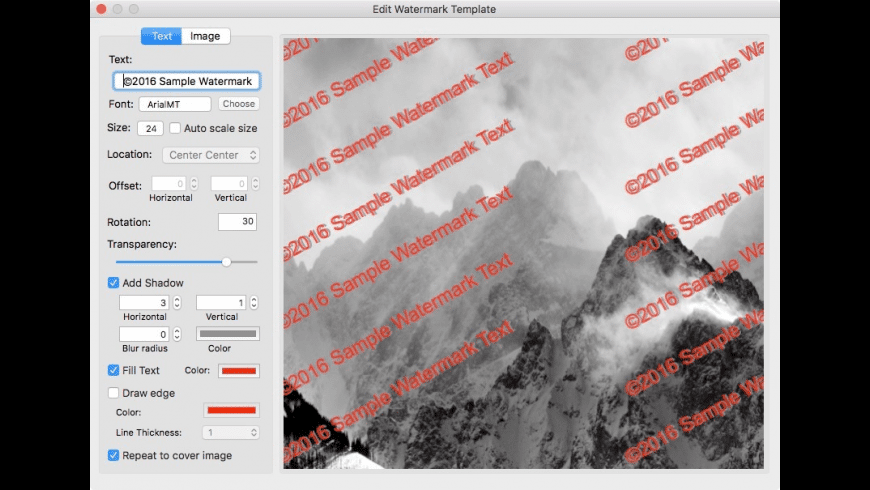Enable the Draw edge checkbox
Screen dimensions: 870x490
pos(113,393)
